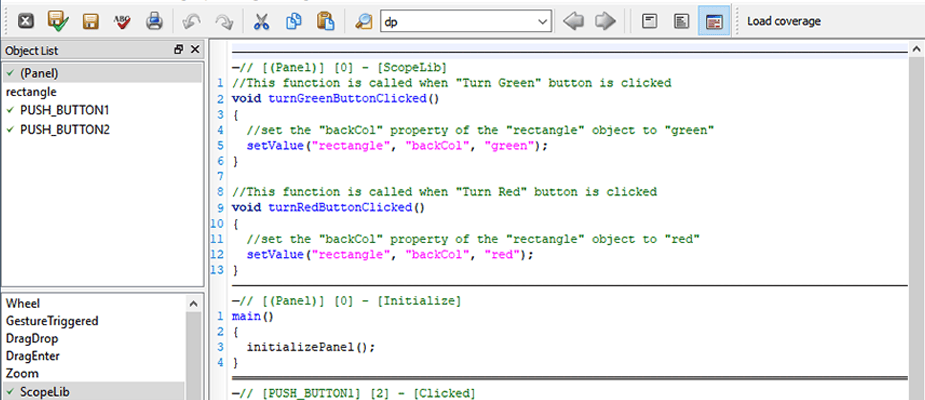Collapse the PUSH_BUTTON1 [Clicked] code section
This screenshot has height=400, width=925.
click(x=235, y=393)
